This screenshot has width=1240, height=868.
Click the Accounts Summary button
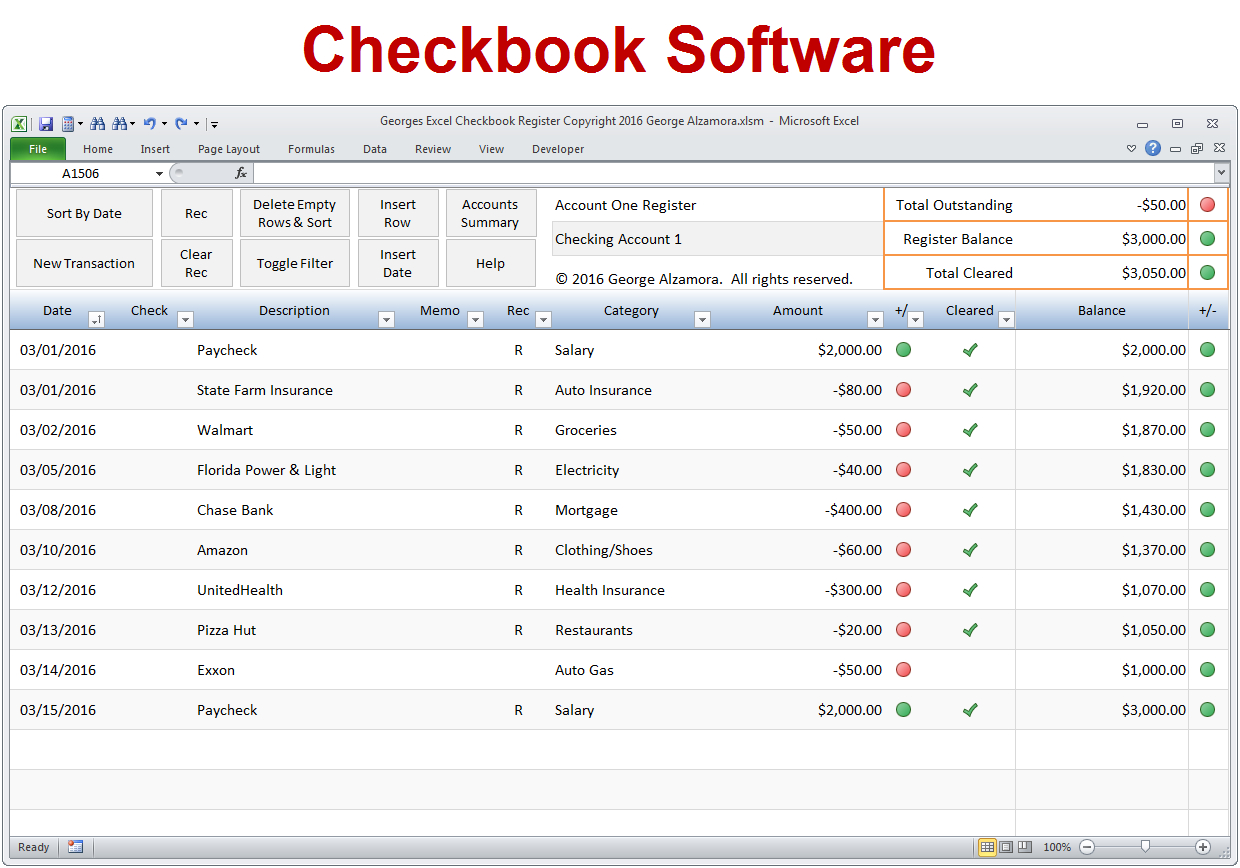[491, 212]
